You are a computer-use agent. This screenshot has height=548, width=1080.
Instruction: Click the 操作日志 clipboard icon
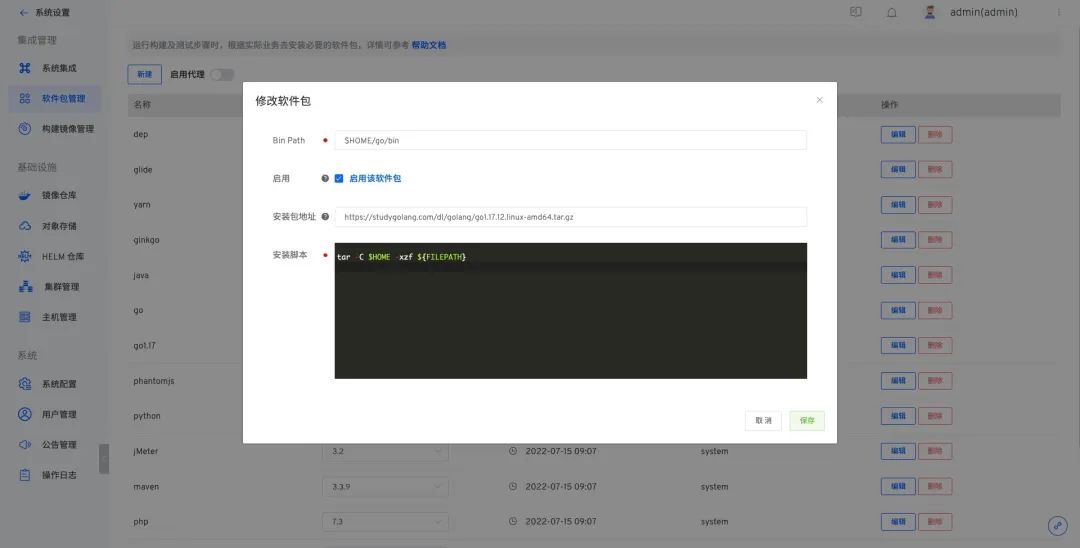point(25,475)
